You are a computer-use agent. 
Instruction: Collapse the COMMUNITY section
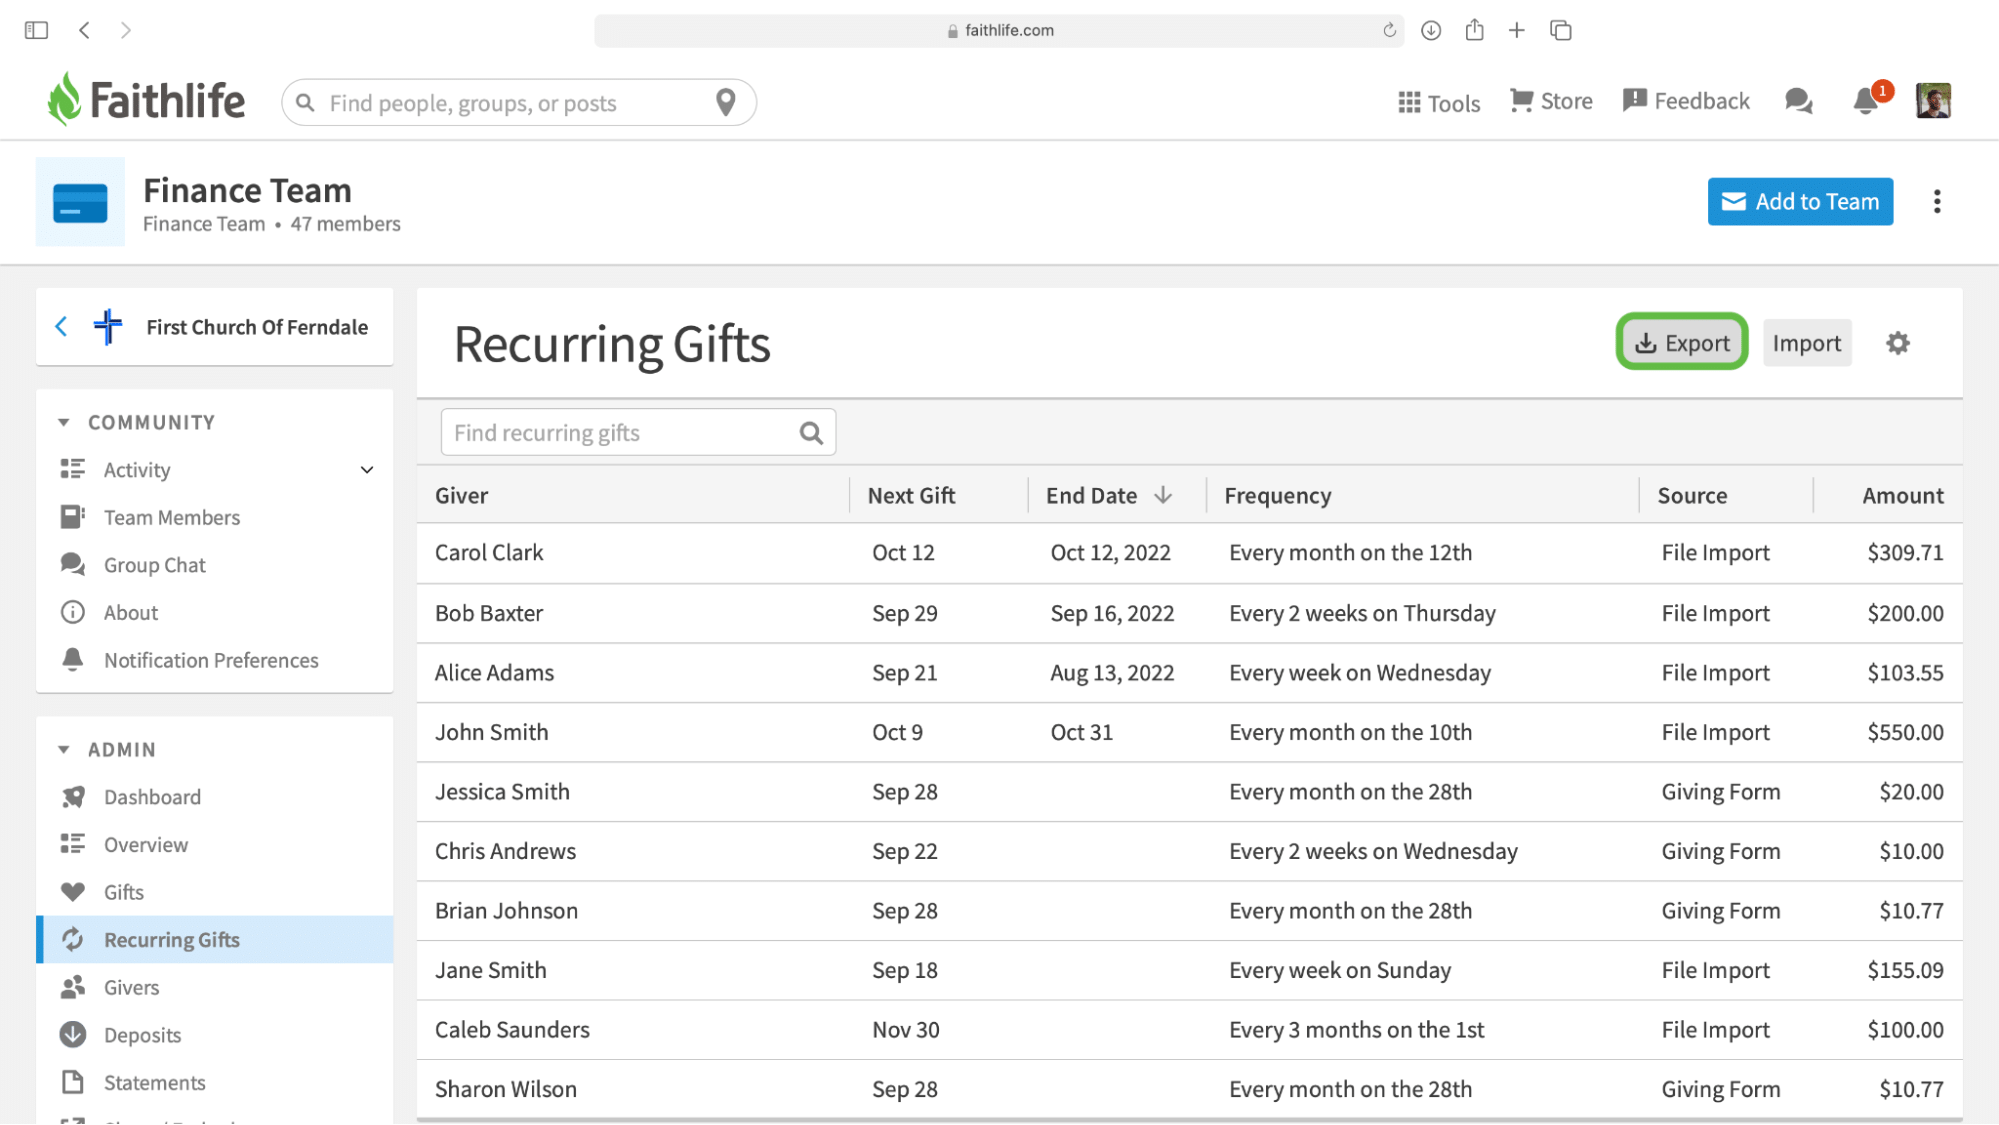[x=64, y=422]
